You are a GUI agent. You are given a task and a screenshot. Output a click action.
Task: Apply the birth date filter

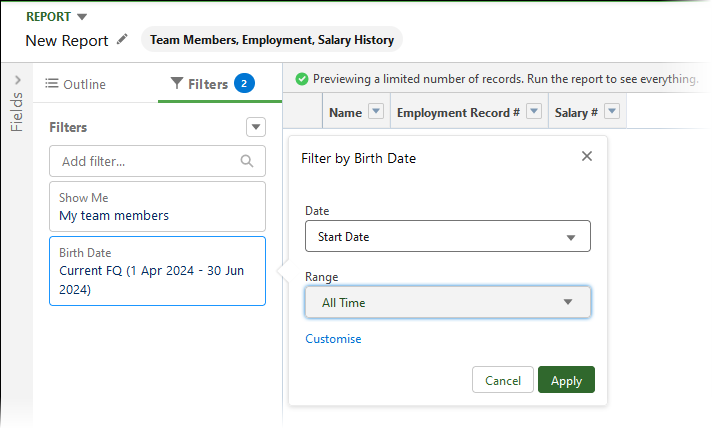point(566,381)
